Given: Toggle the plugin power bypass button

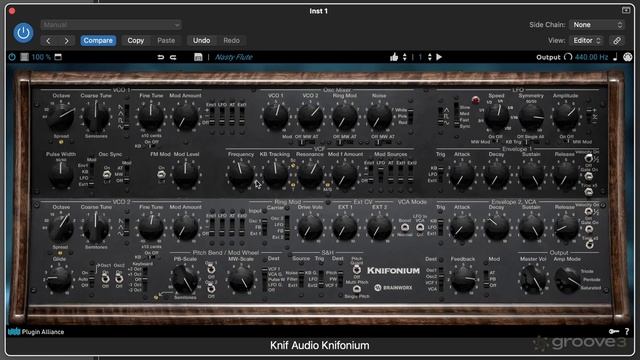Looking at the screenshot, I should tap(23, 33).
